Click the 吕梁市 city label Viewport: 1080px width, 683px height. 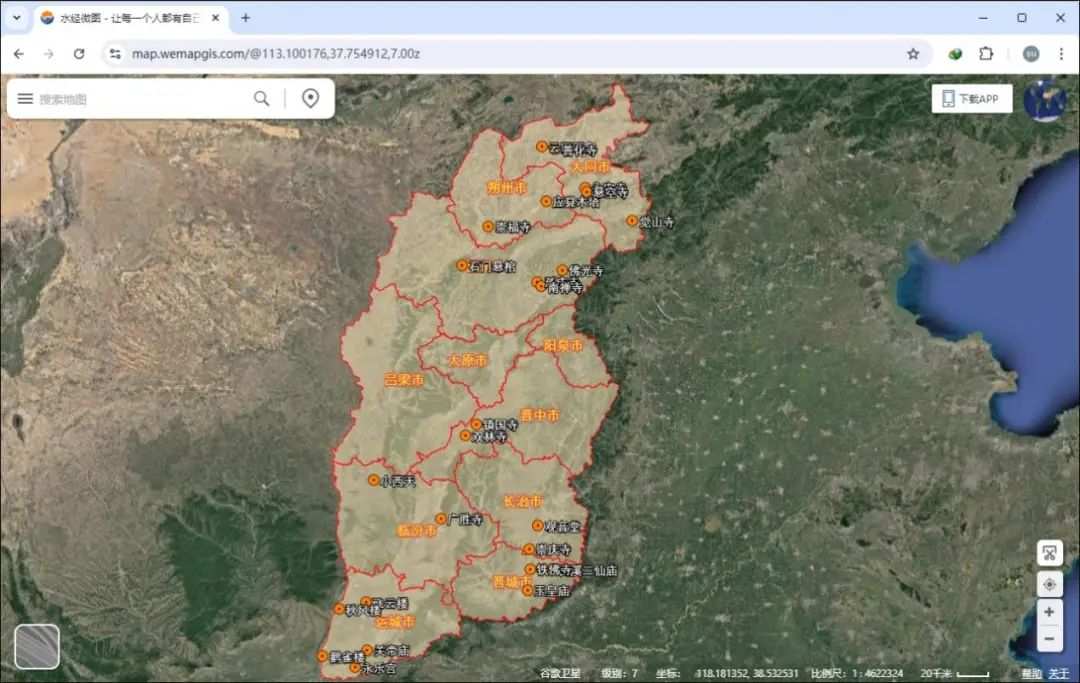coord(404,379)
